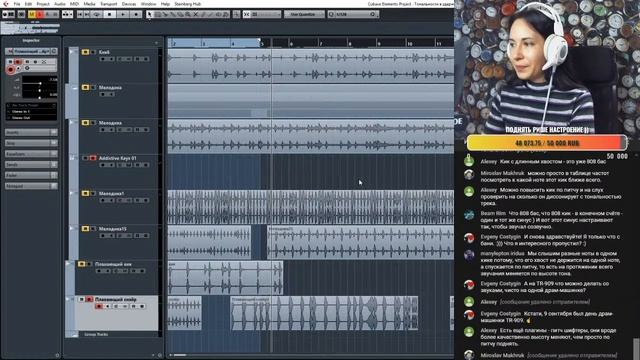This screenshot has height=360, width=640.
Task: Click manylepton iridus username in chat
Action: (x=502, y=253)
